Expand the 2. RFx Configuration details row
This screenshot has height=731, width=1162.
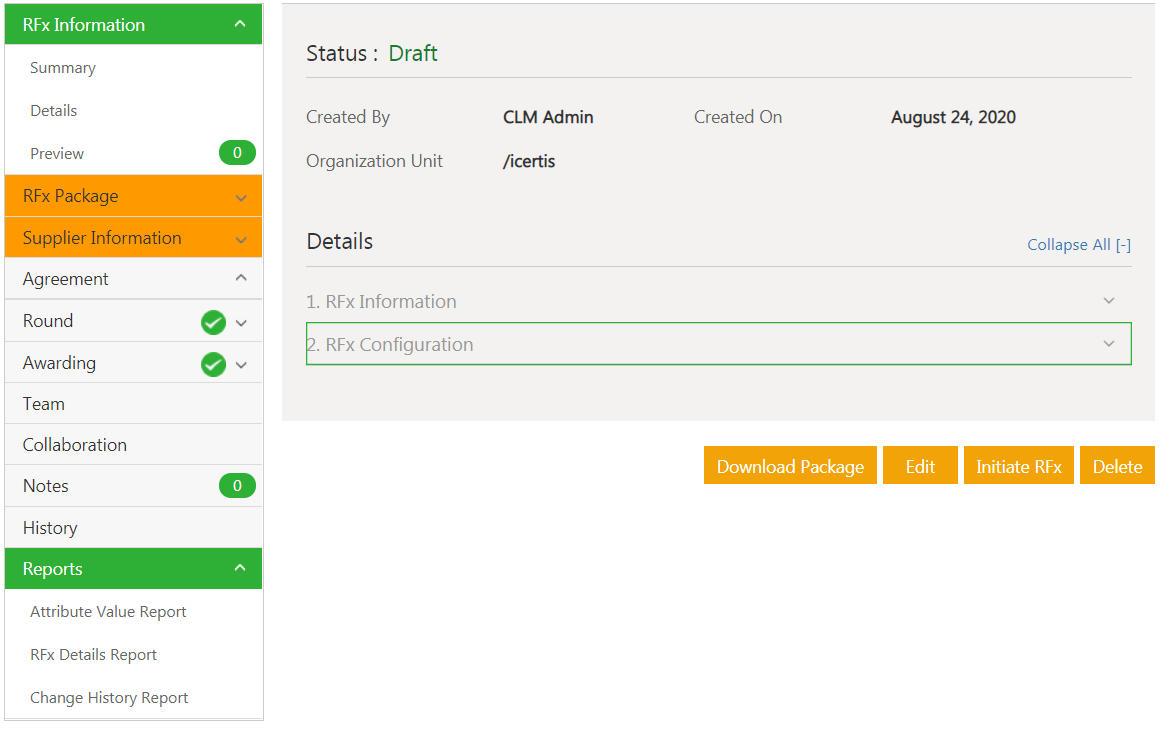point(1108,344)
